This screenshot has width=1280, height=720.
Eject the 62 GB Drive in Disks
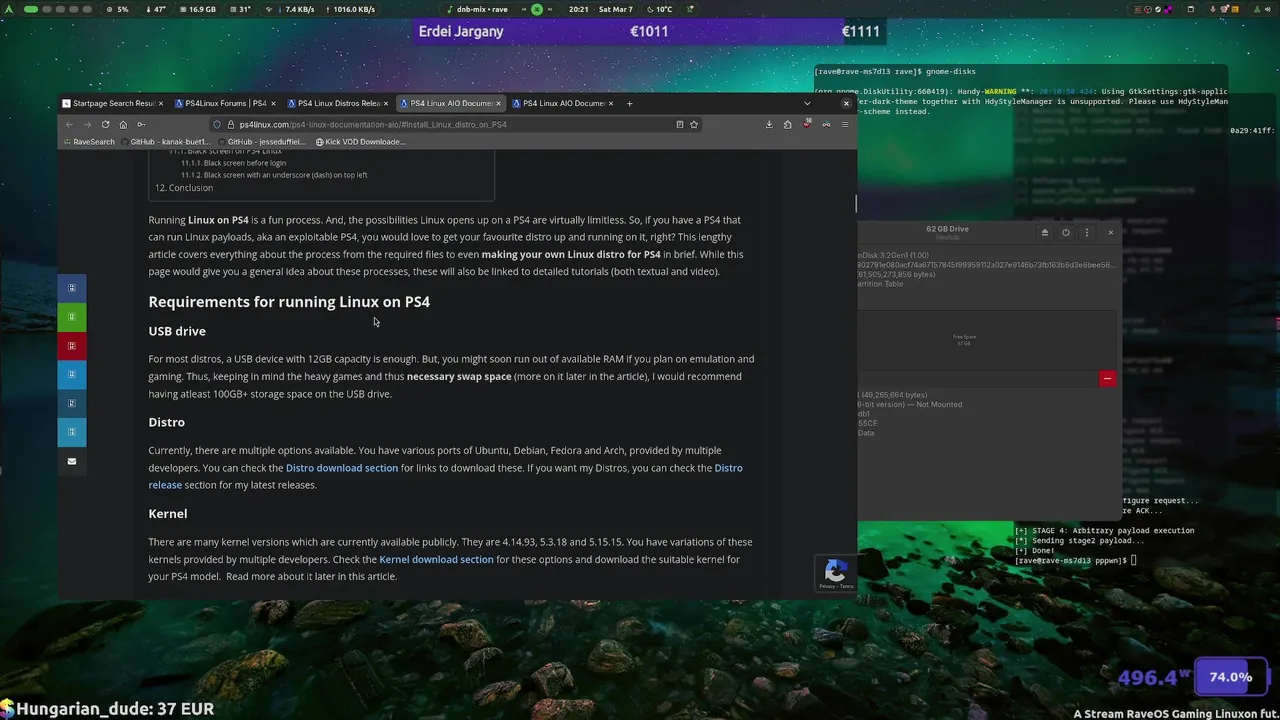click(1045, 232)
